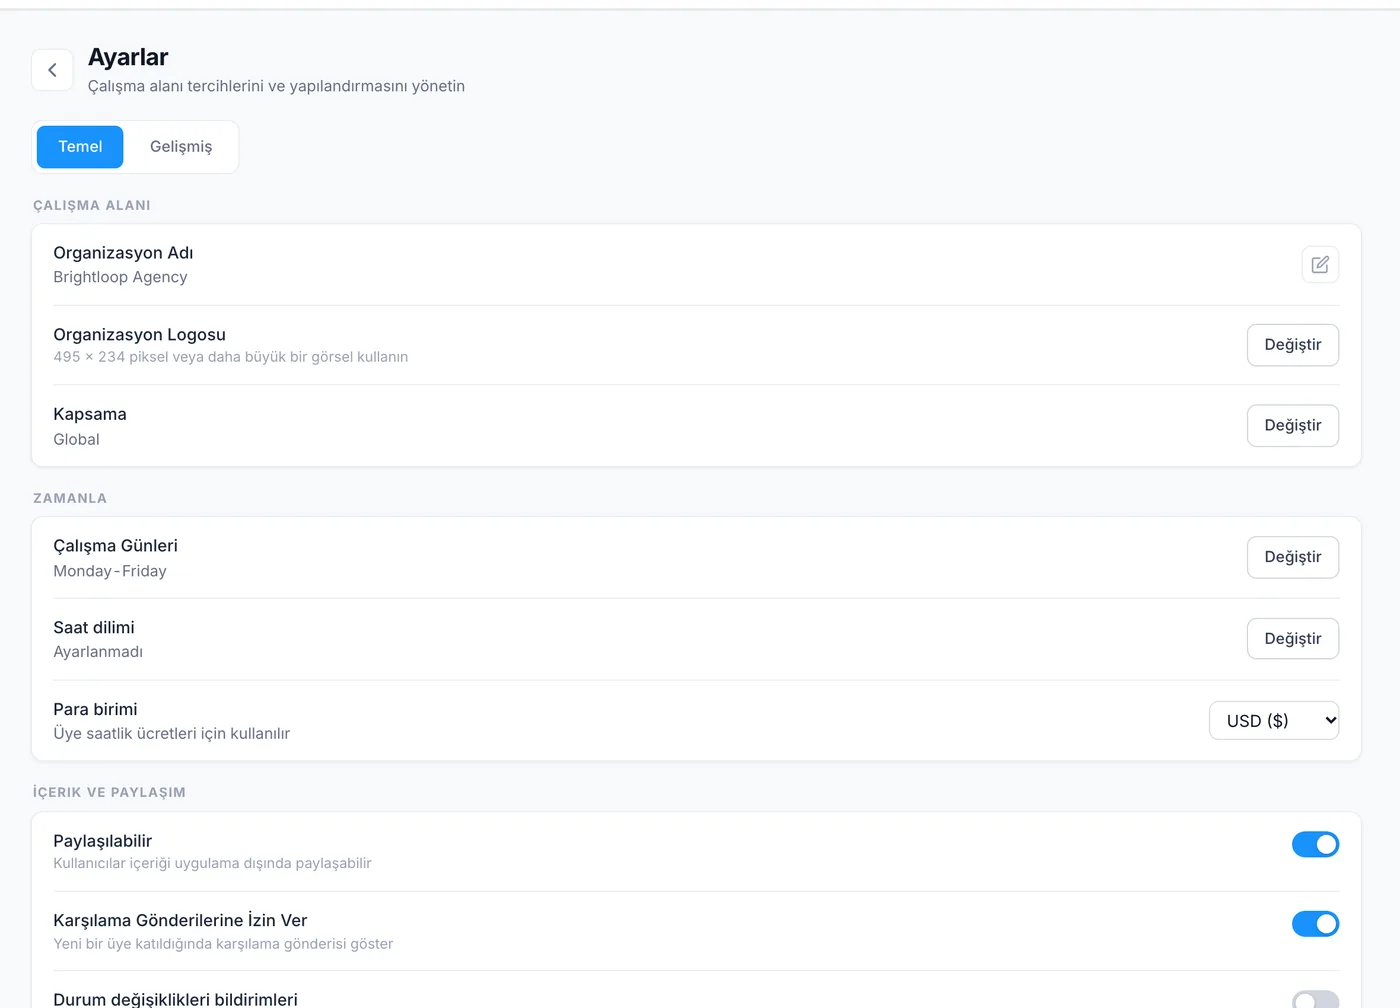Click the Ayarlar page heading
Image resolution: width=1400 pixels, height=1008 pixels.
(128, 57)
